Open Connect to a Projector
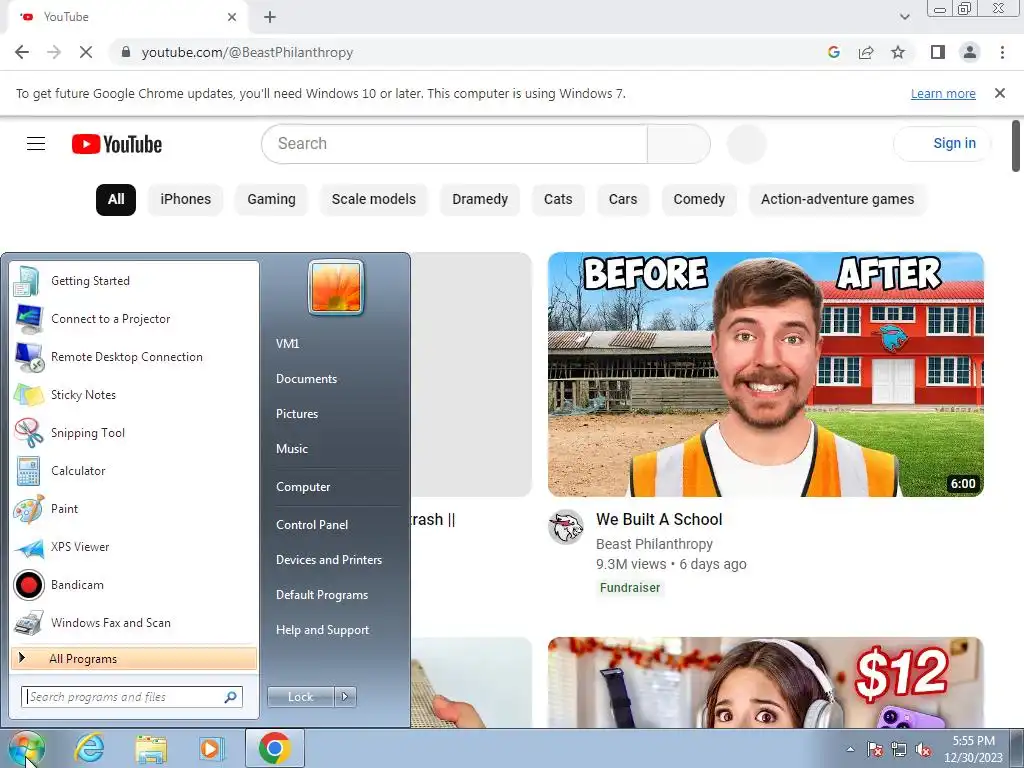Viewport: 1024px width, 768px height. 134,319
